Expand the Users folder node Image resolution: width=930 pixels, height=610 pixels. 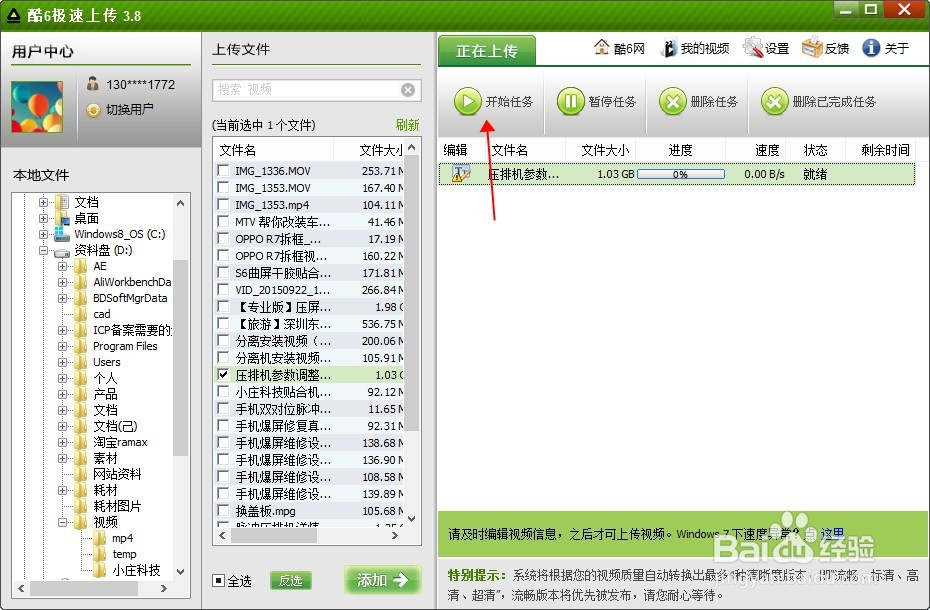click(62, 363)
